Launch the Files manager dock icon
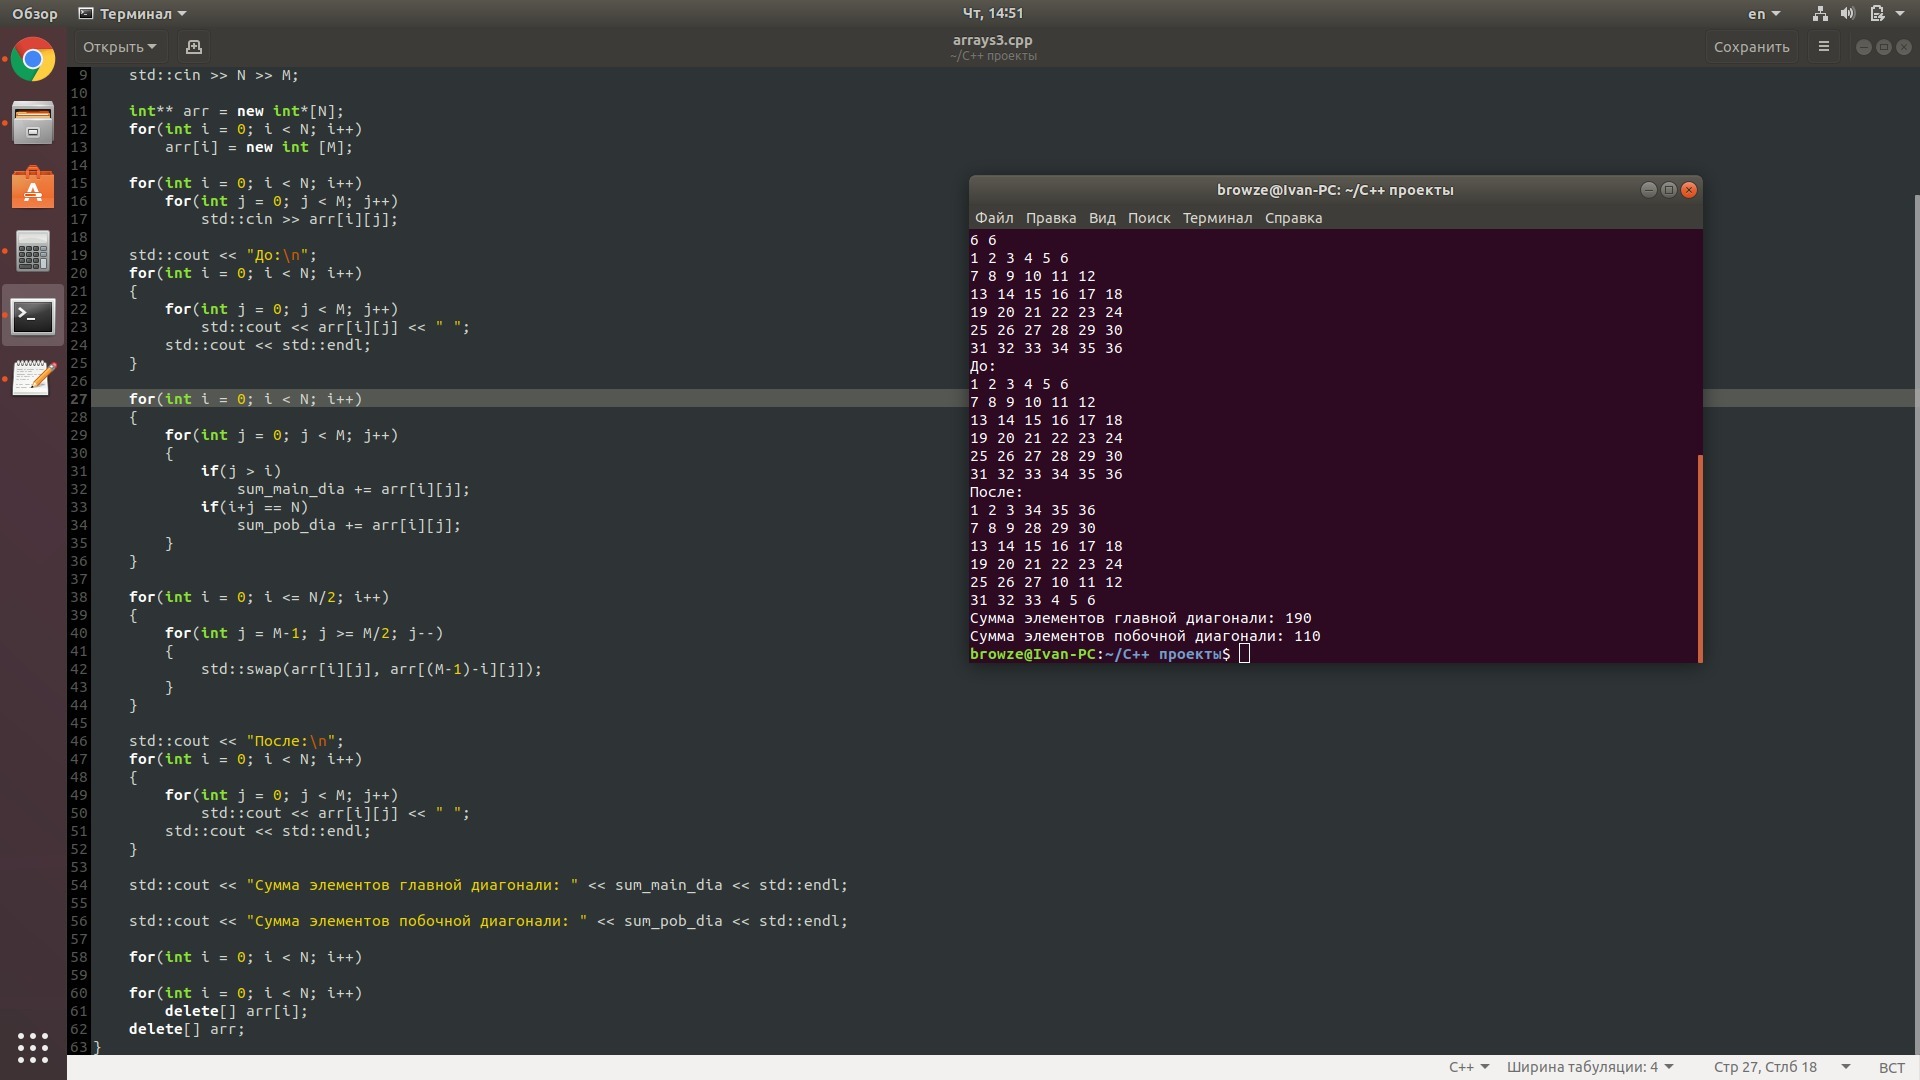Screen dimensions: 1920x1080 (33, 124)
